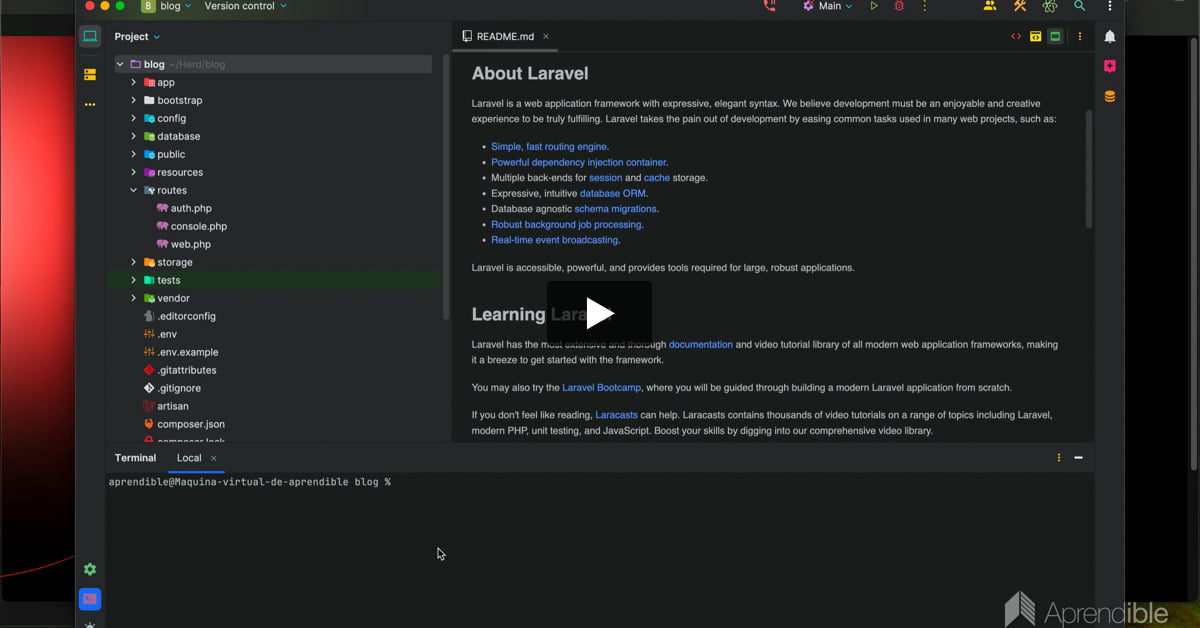
Task: Click the Terminal panel title
Action: tap(135, 458)
